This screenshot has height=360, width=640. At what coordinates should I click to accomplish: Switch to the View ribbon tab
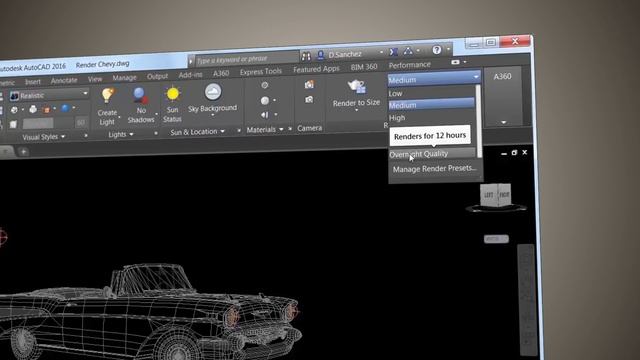pyautogui.click(x=95, y=79)
